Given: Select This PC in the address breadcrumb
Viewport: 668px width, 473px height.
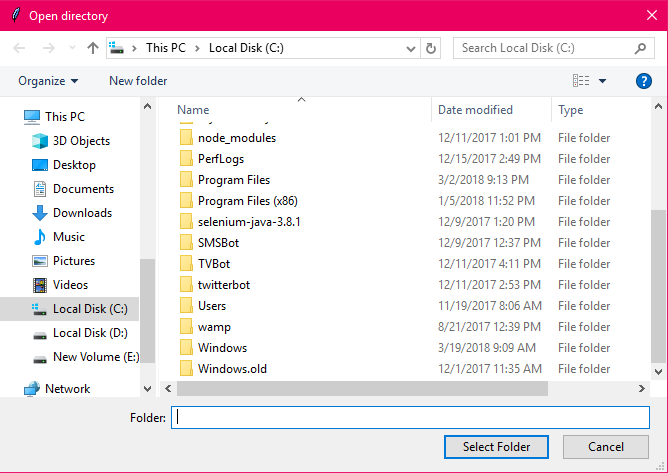Looking at the screenshot, I should (166, 48).
